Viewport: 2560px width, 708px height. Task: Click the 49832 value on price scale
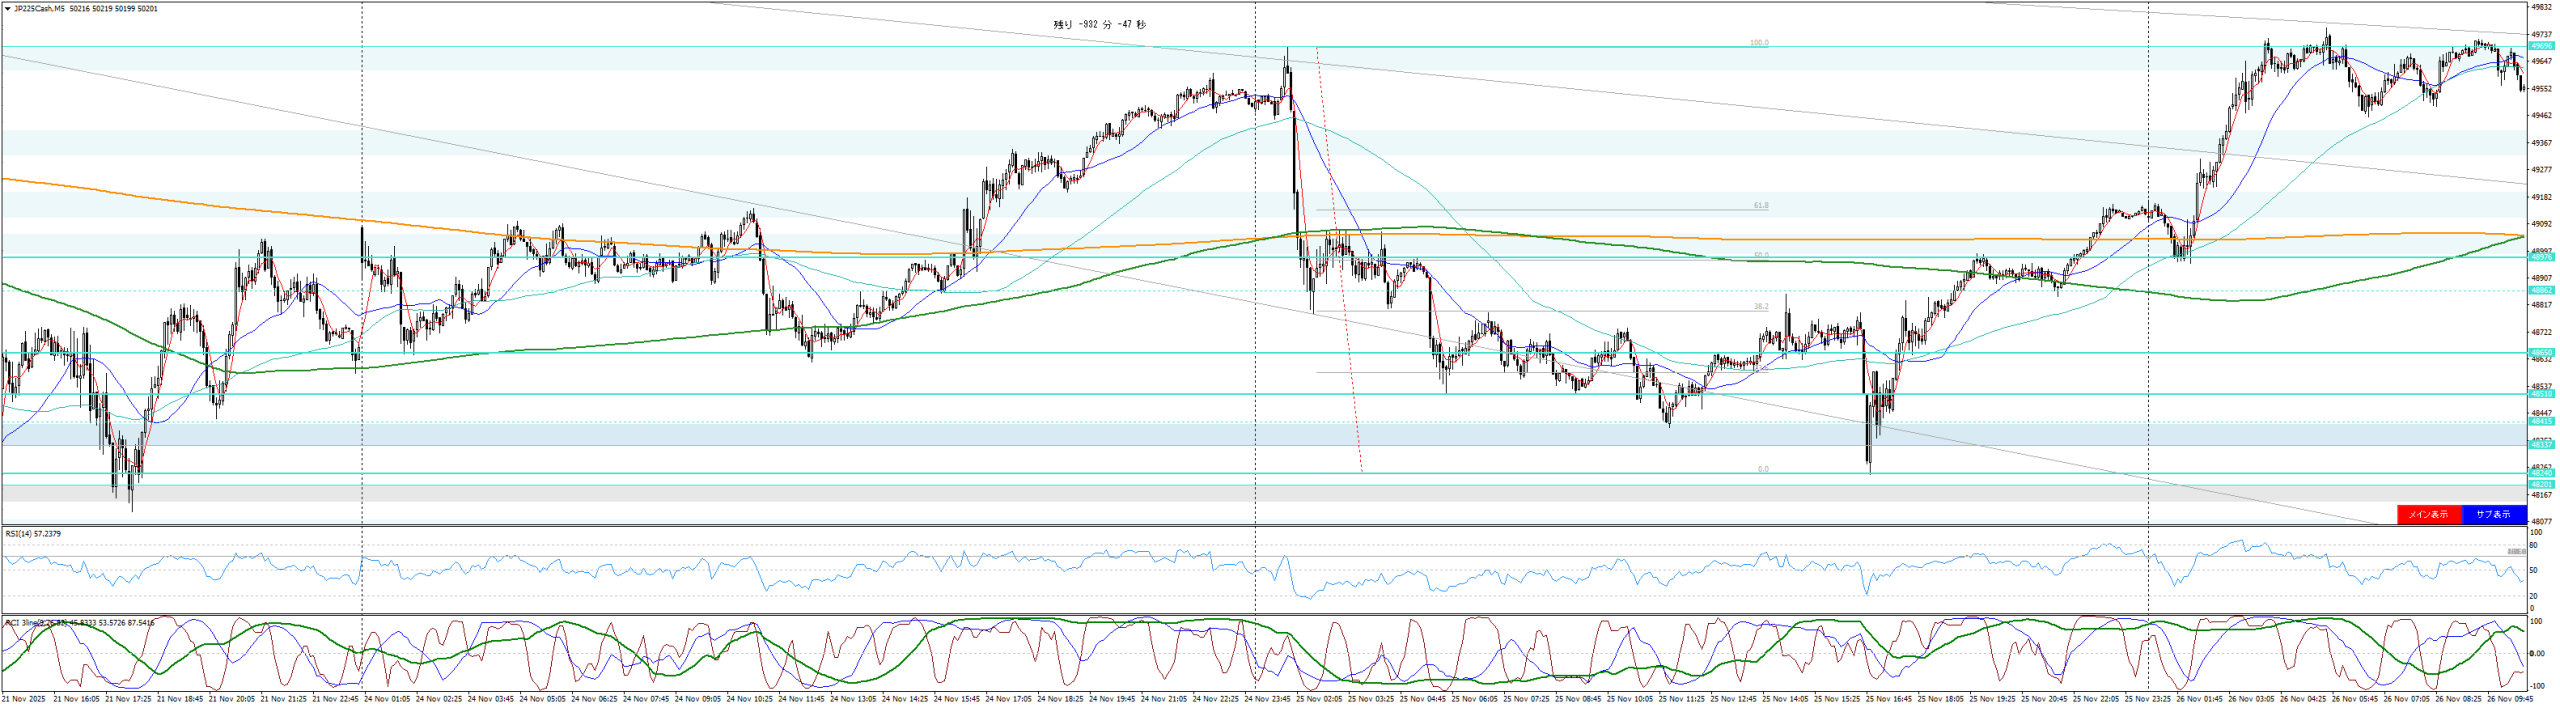[x=2541, y=7]
